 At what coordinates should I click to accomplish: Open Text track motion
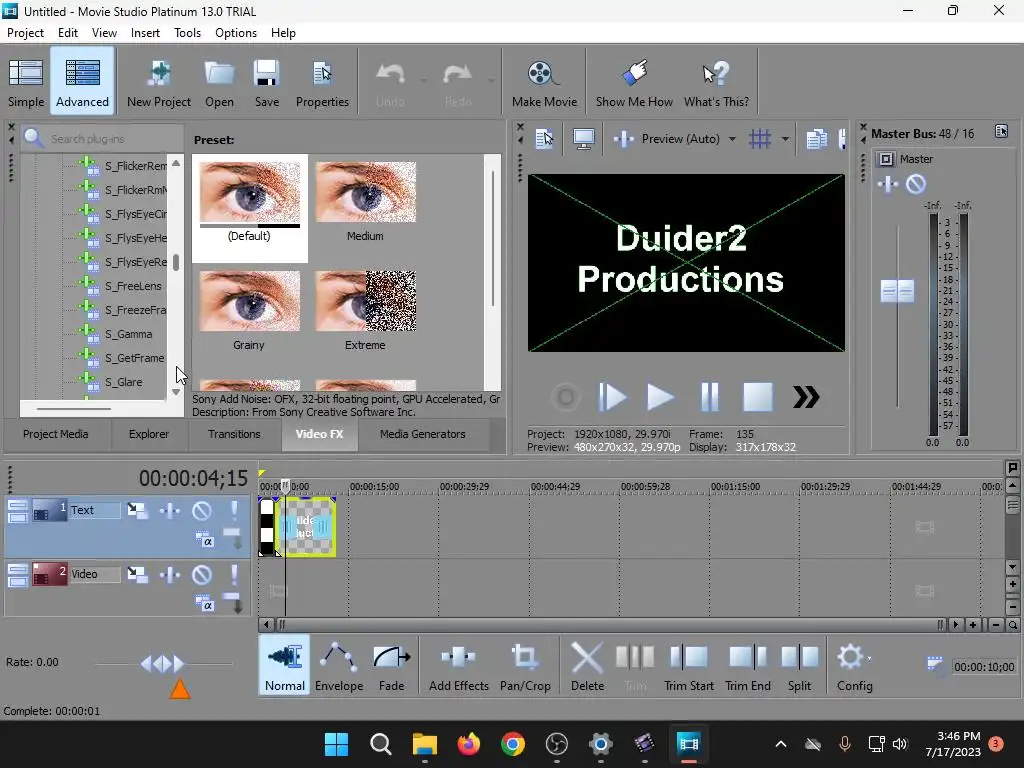point(137,510)
